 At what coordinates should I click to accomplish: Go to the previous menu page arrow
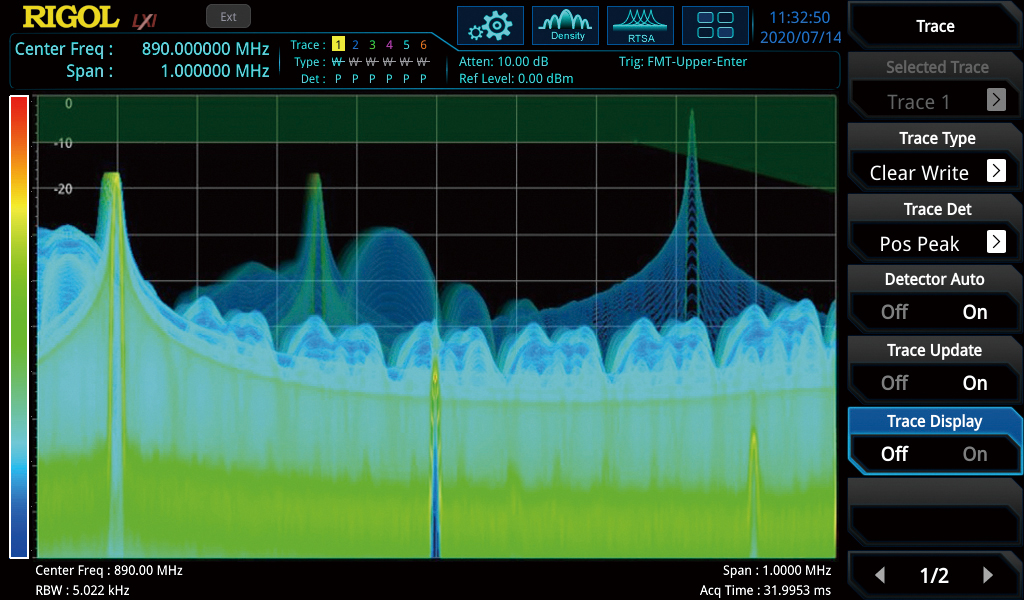point(880,575)
